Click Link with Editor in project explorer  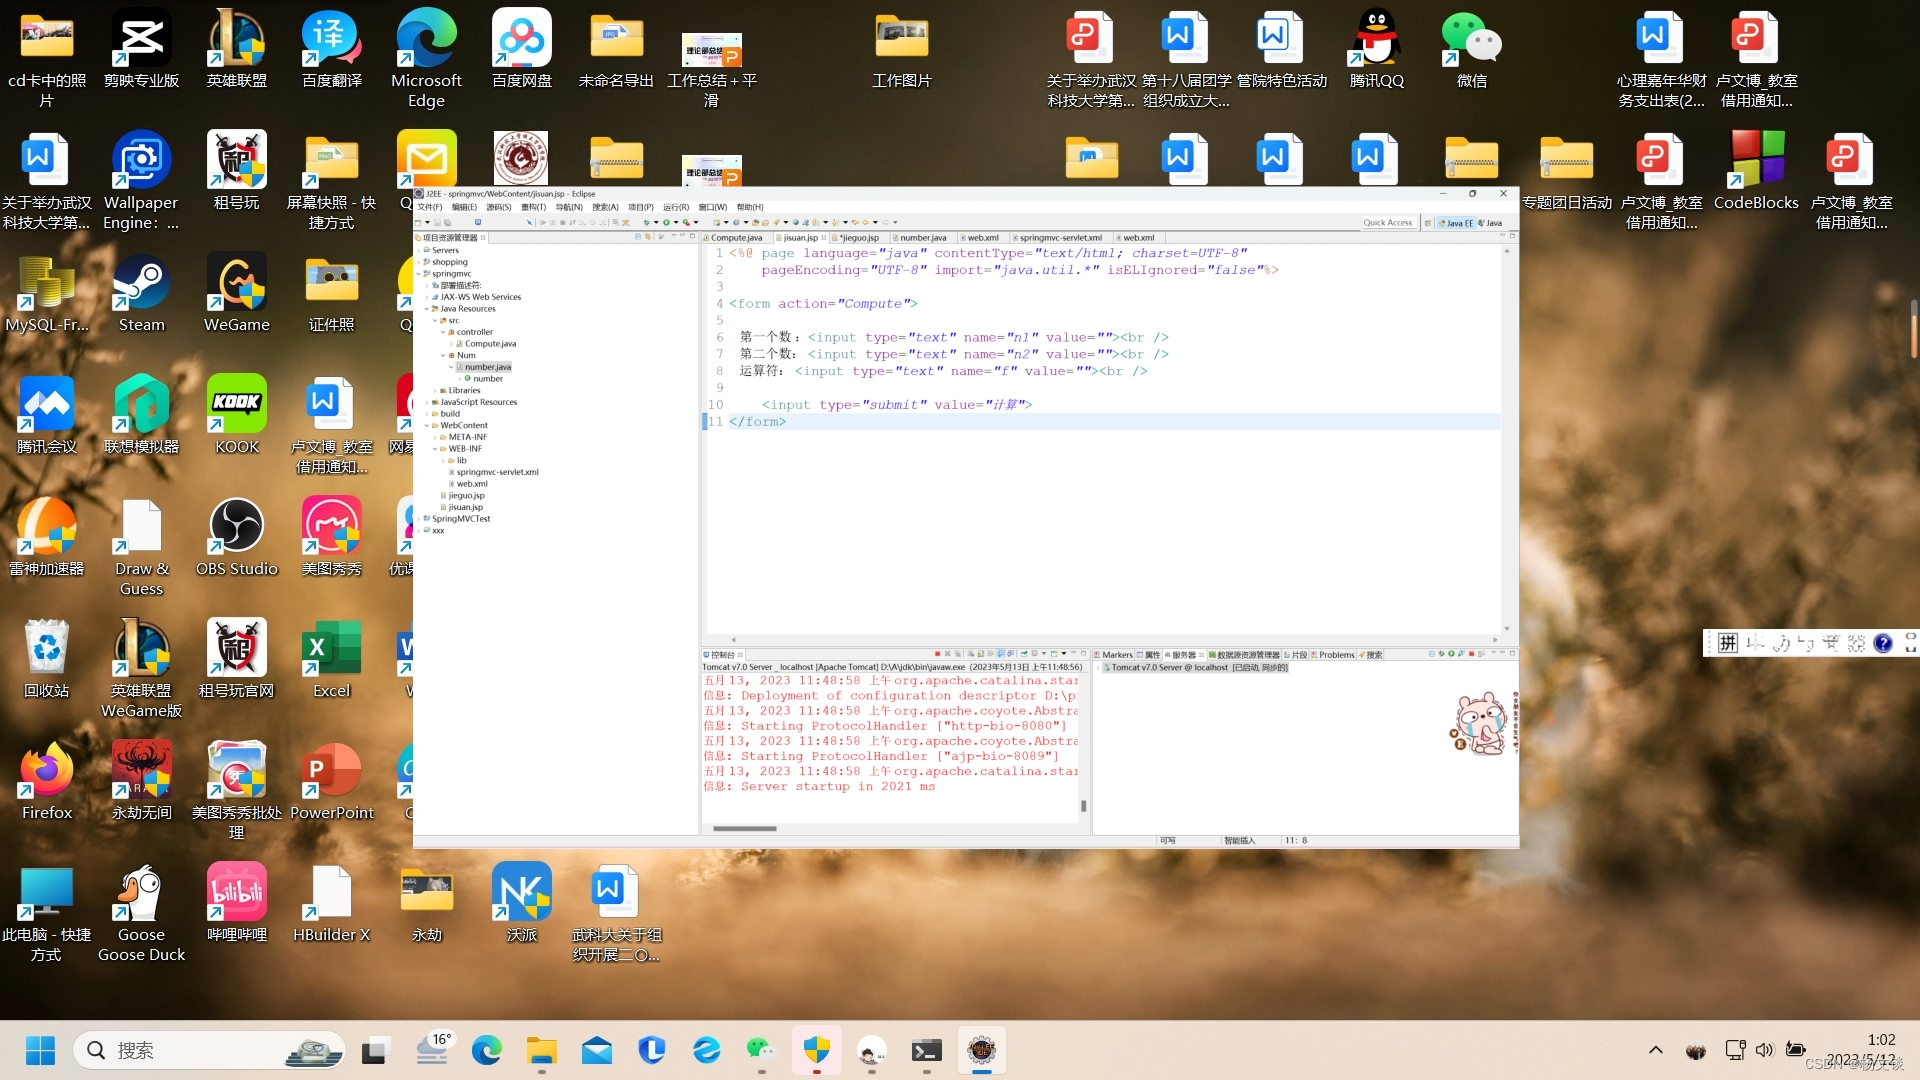pos(648,237)
